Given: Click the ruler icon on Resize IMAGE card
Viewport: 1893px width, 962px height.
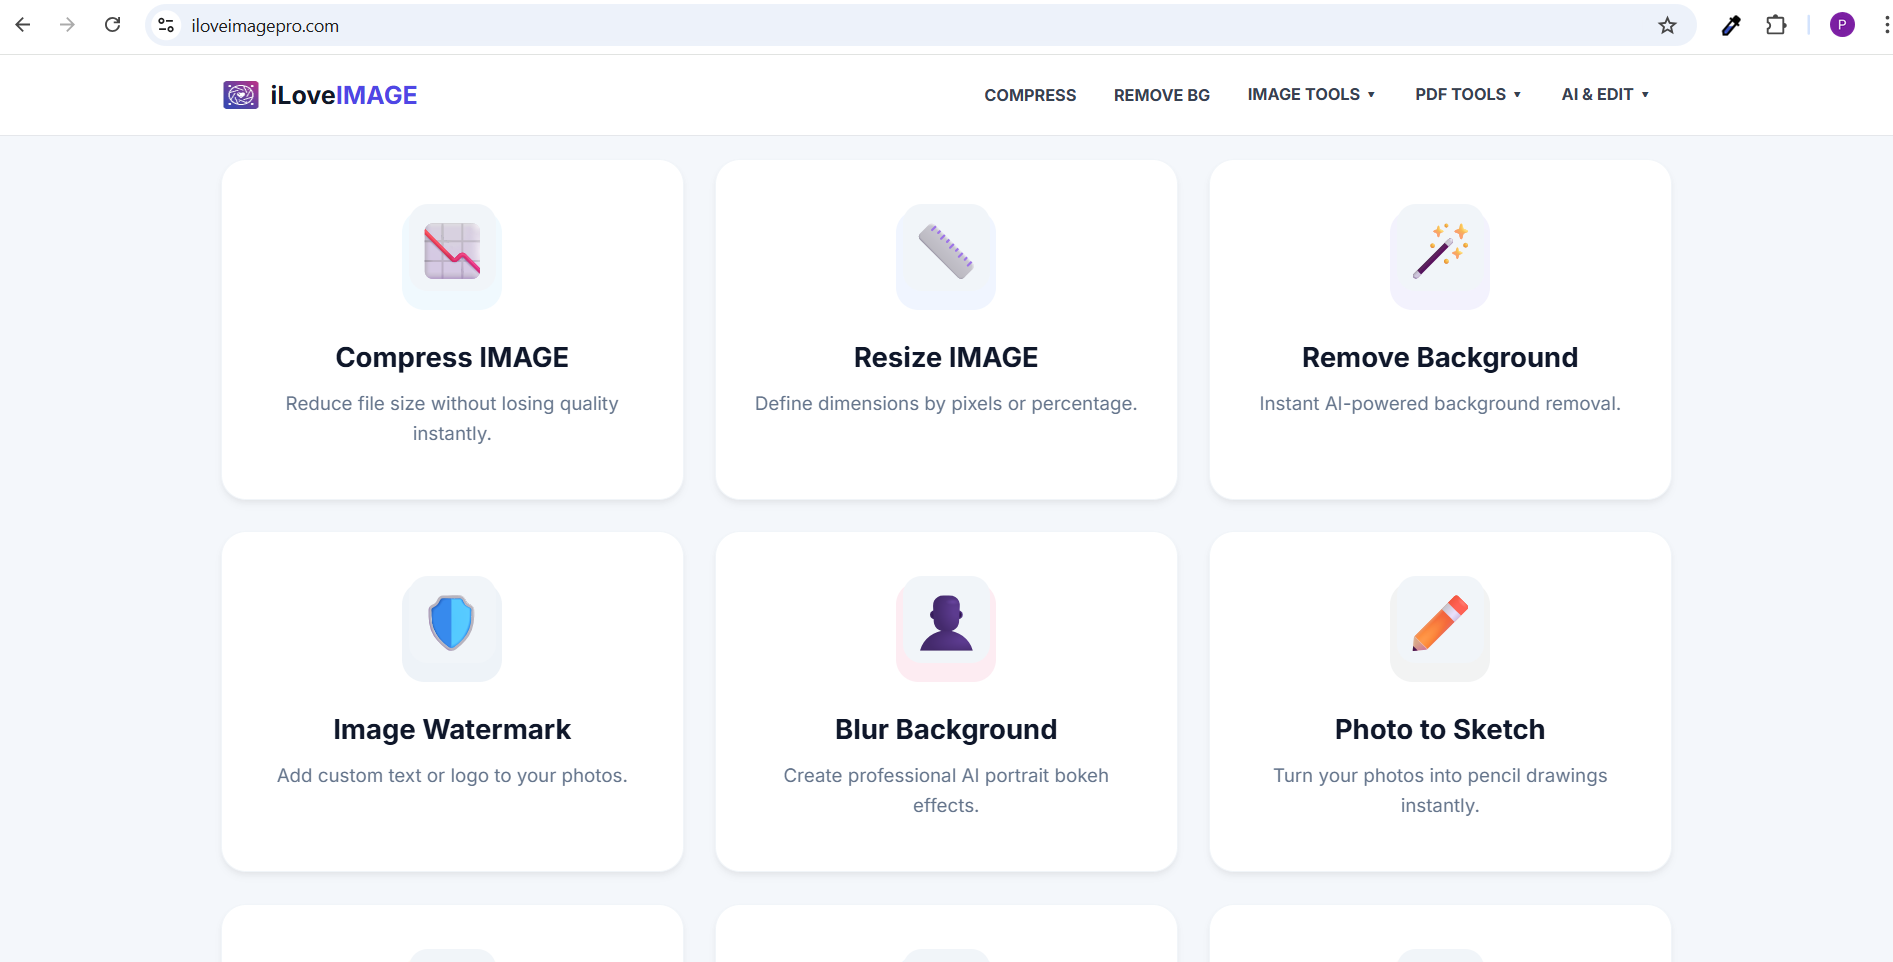Looking at the screenshot, I should tap(945, 257).
